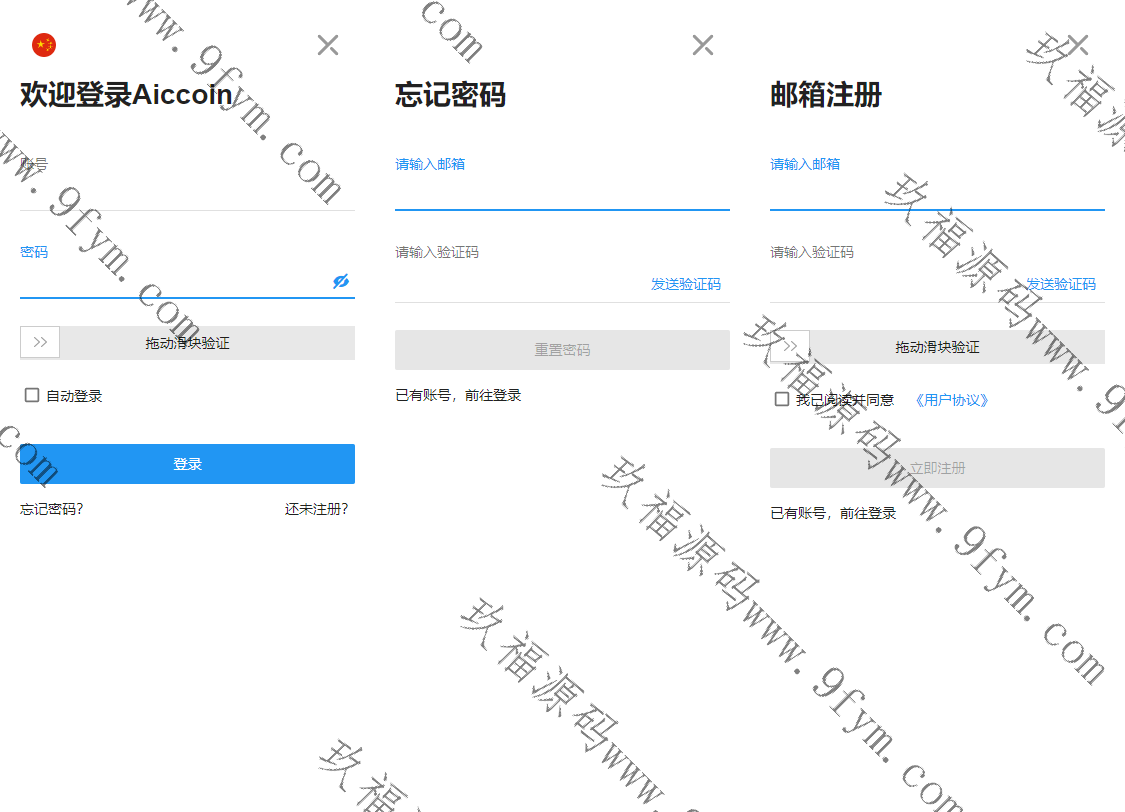Toggle password visibility eye icon

pyautogui.click(x=341, y=282)
